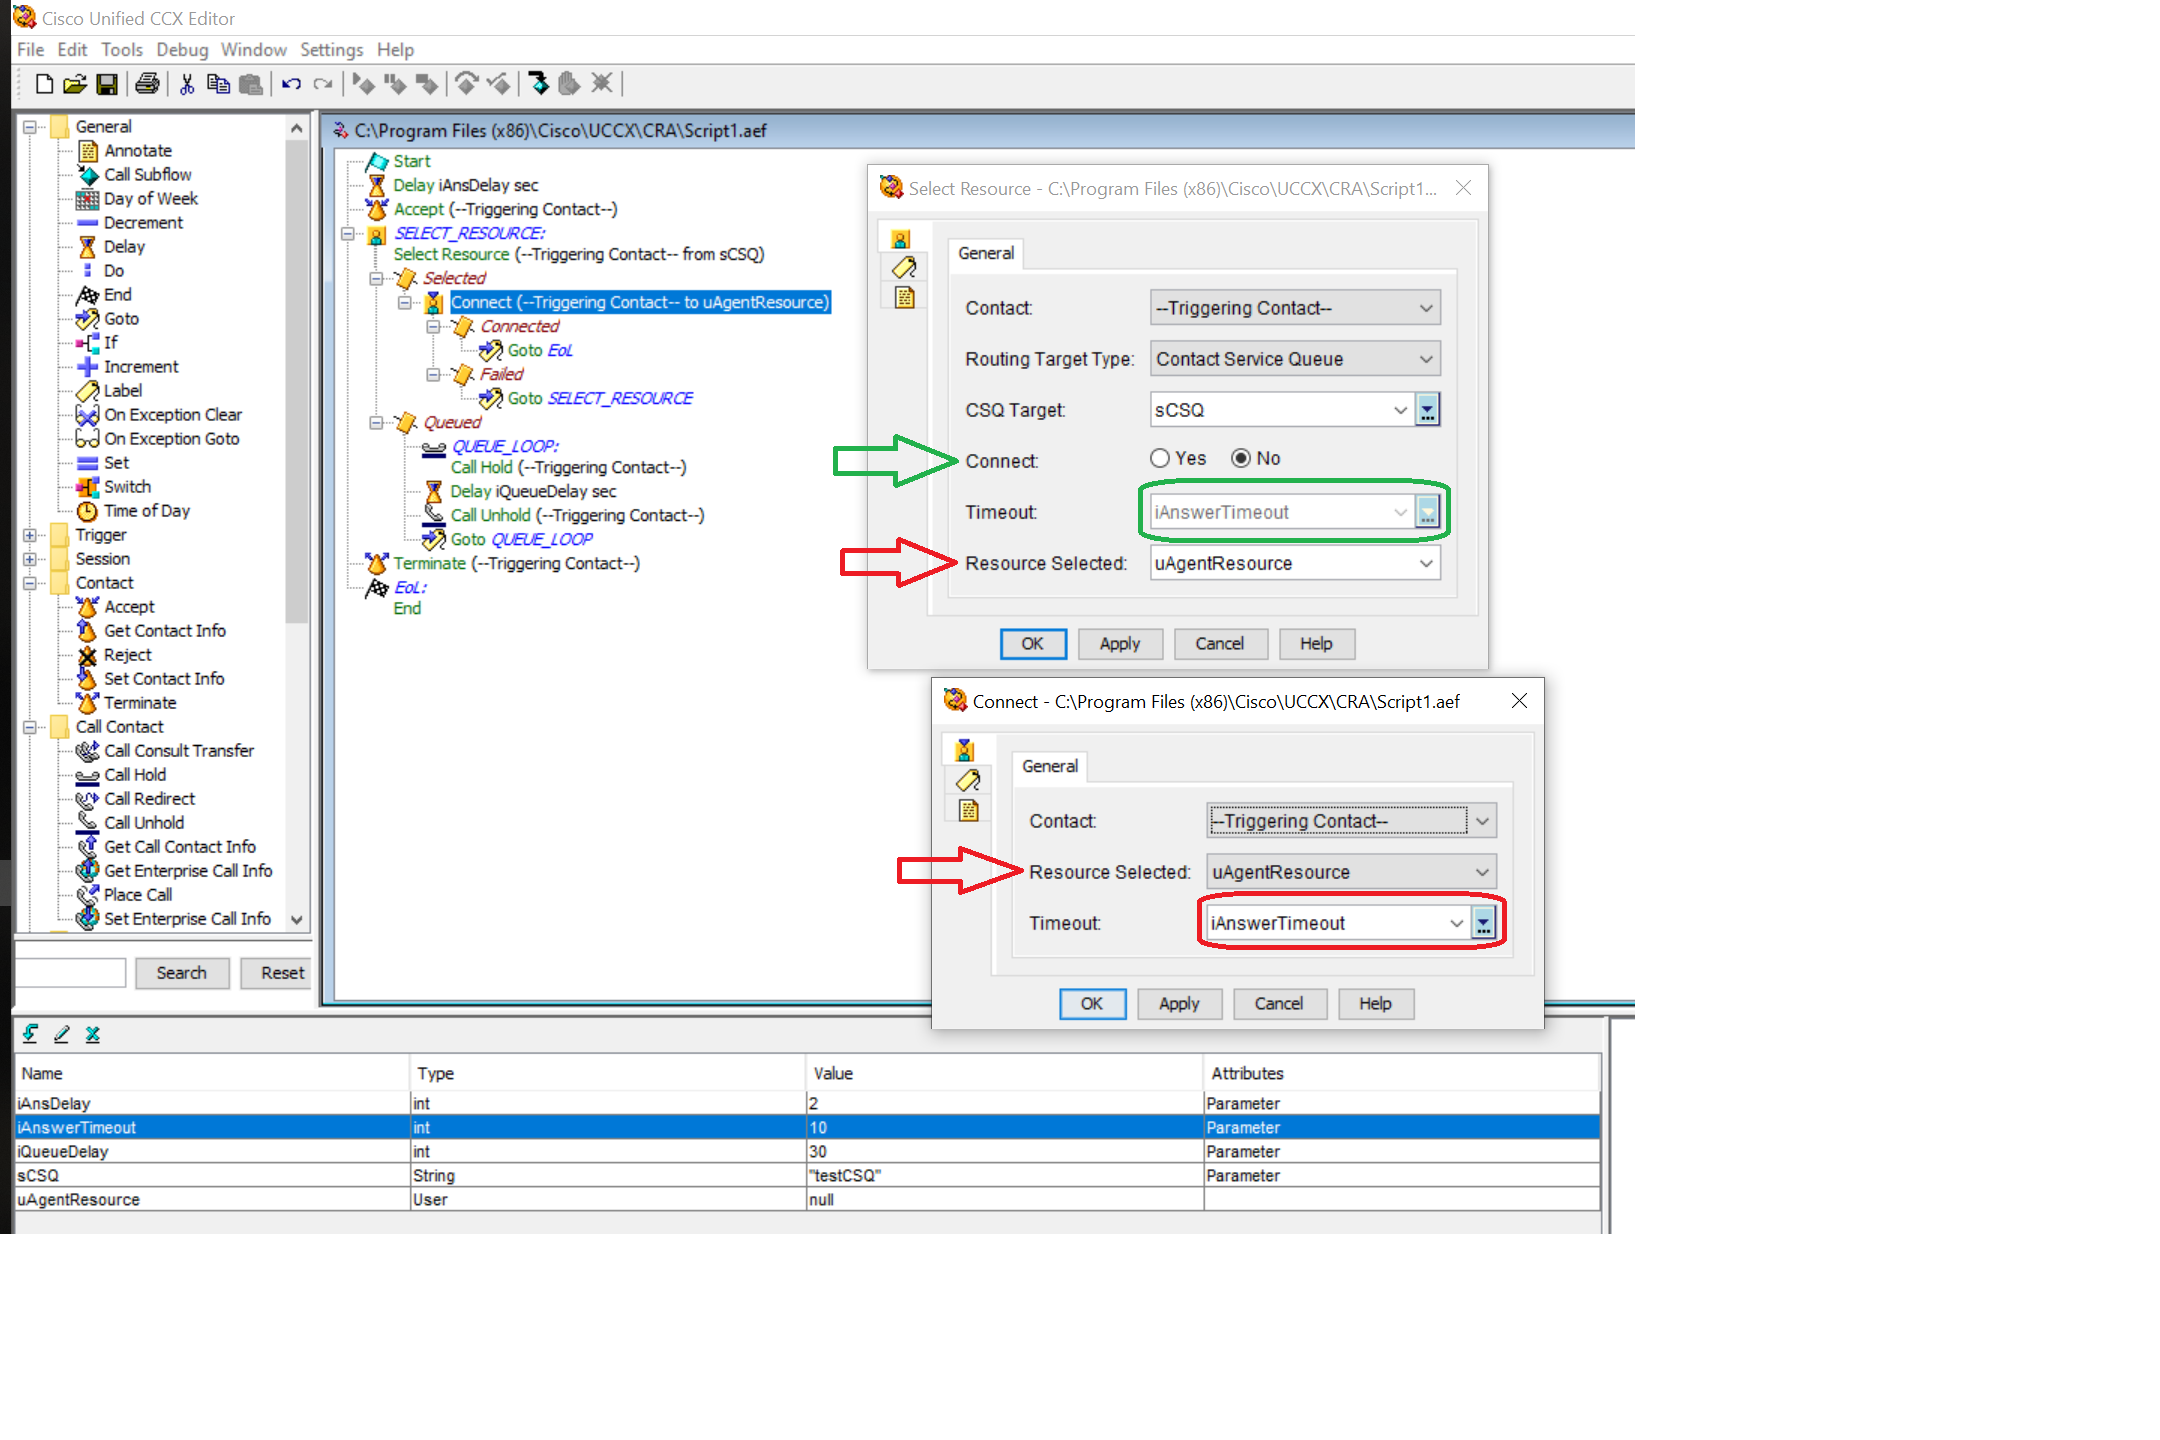Open the Edit menu
The height and width of the screenshot is (1440, 2160).
tap(72, 50)
